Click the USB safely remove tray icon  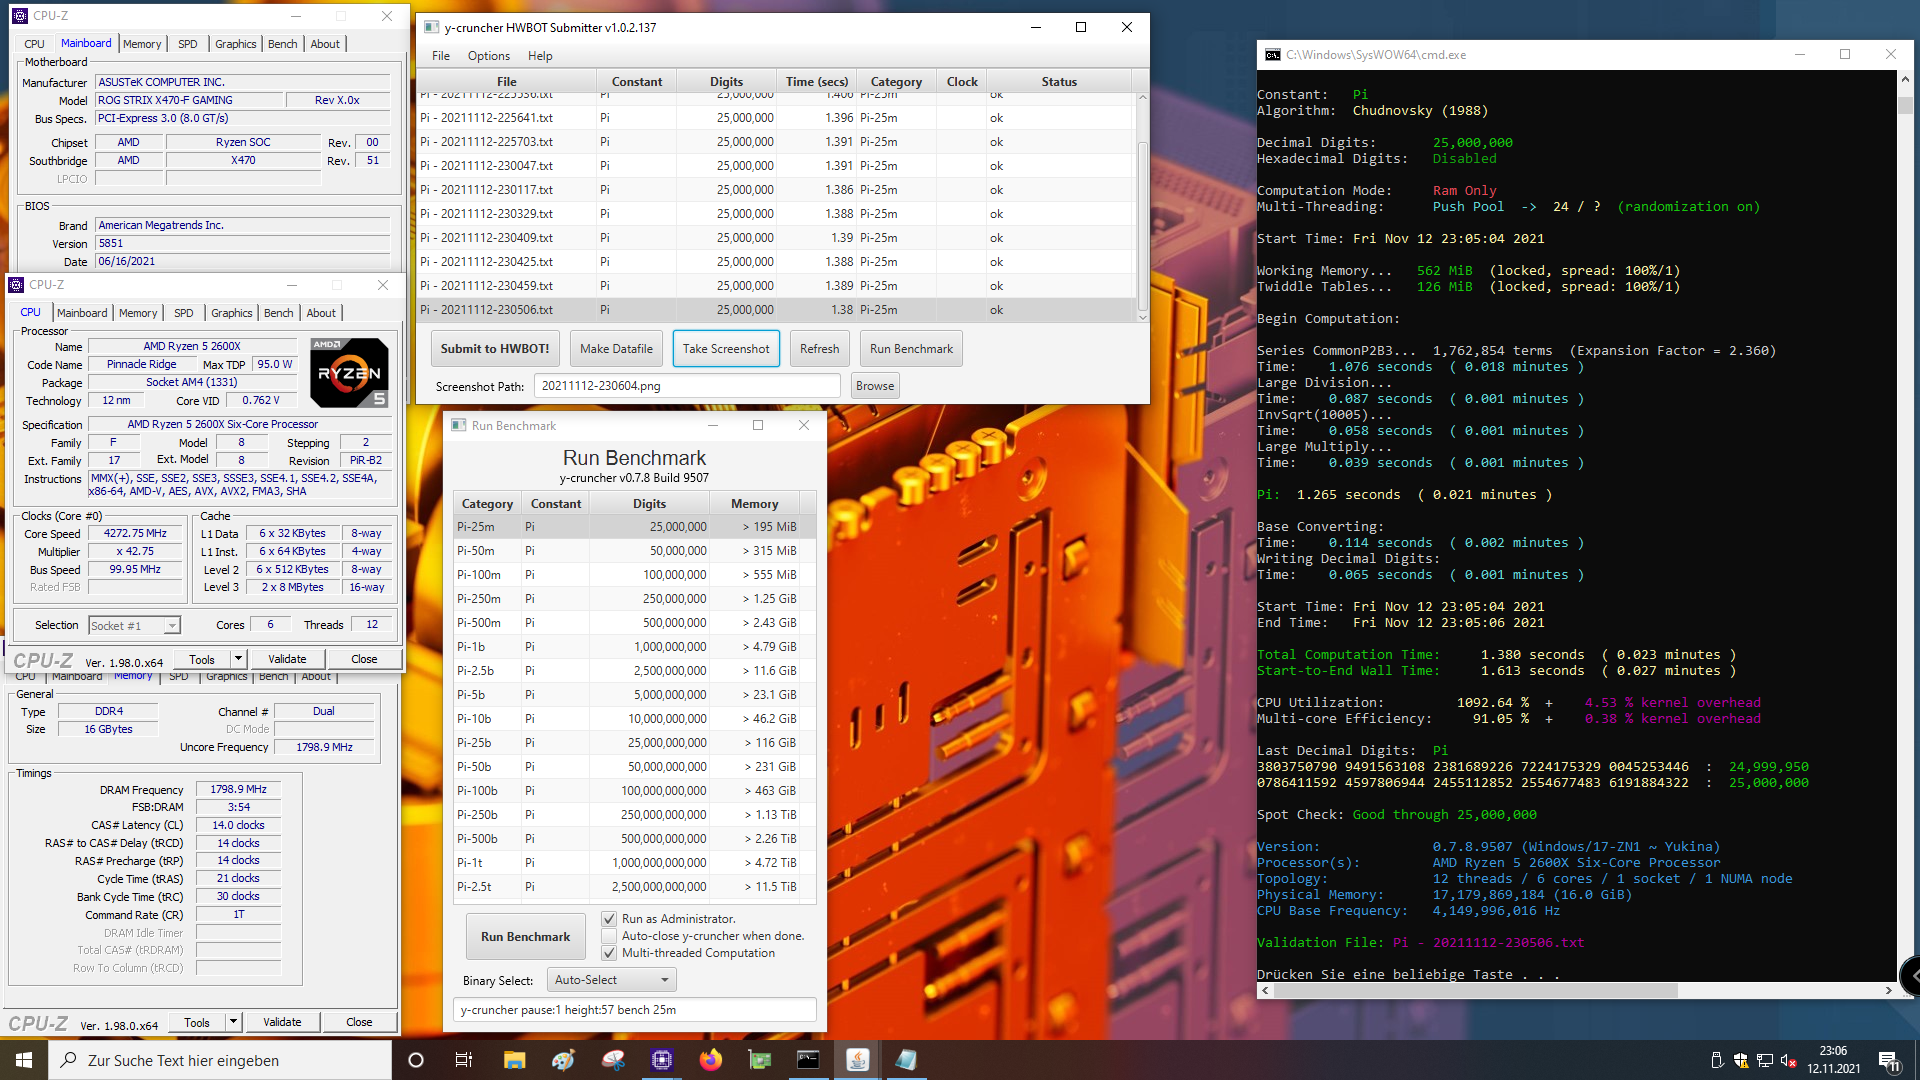point(1717,1061)
